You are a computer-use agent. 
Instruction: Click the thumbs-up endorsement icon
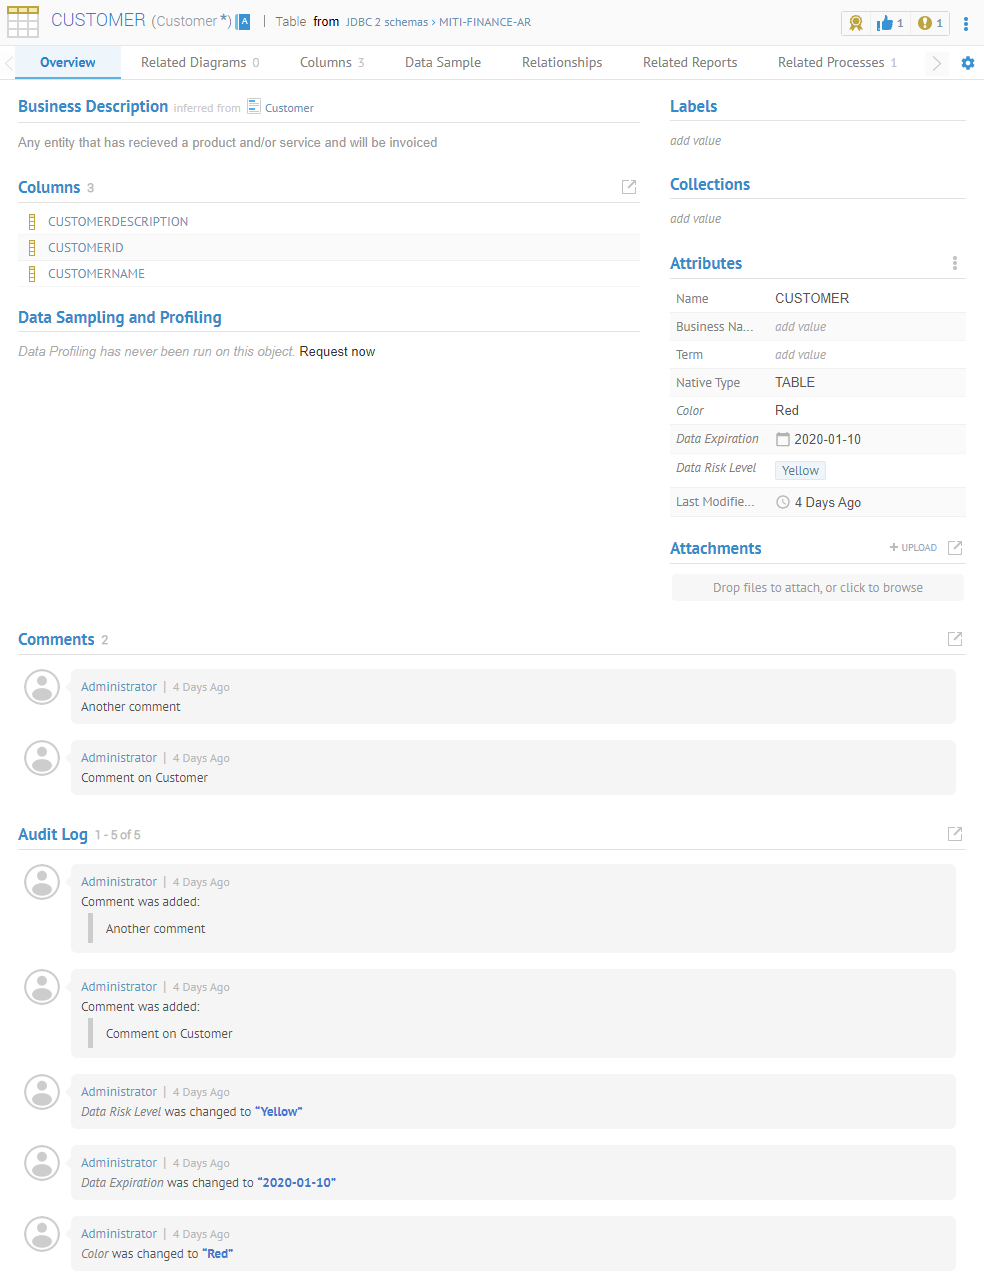tap(886, 23)
